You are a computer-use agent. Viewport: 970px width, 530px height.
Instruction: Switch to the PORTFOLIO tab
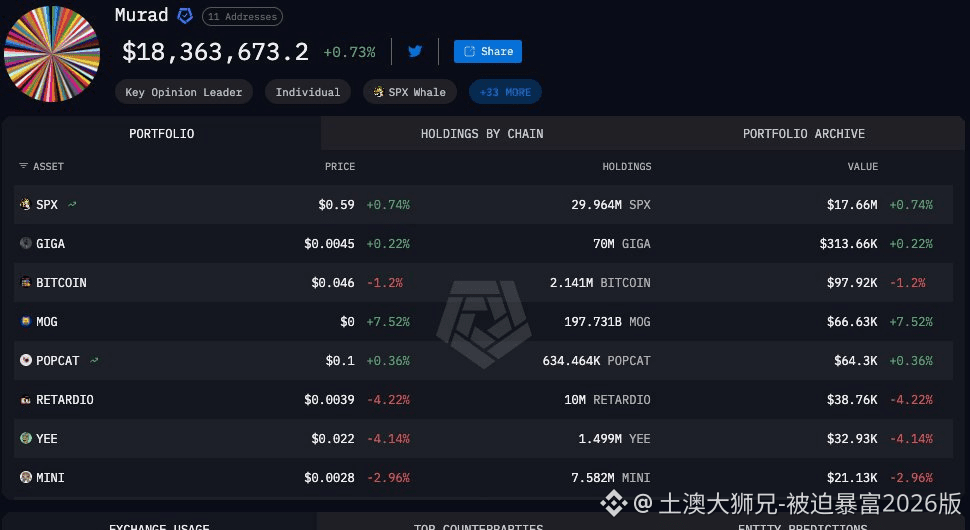(161, 134)
